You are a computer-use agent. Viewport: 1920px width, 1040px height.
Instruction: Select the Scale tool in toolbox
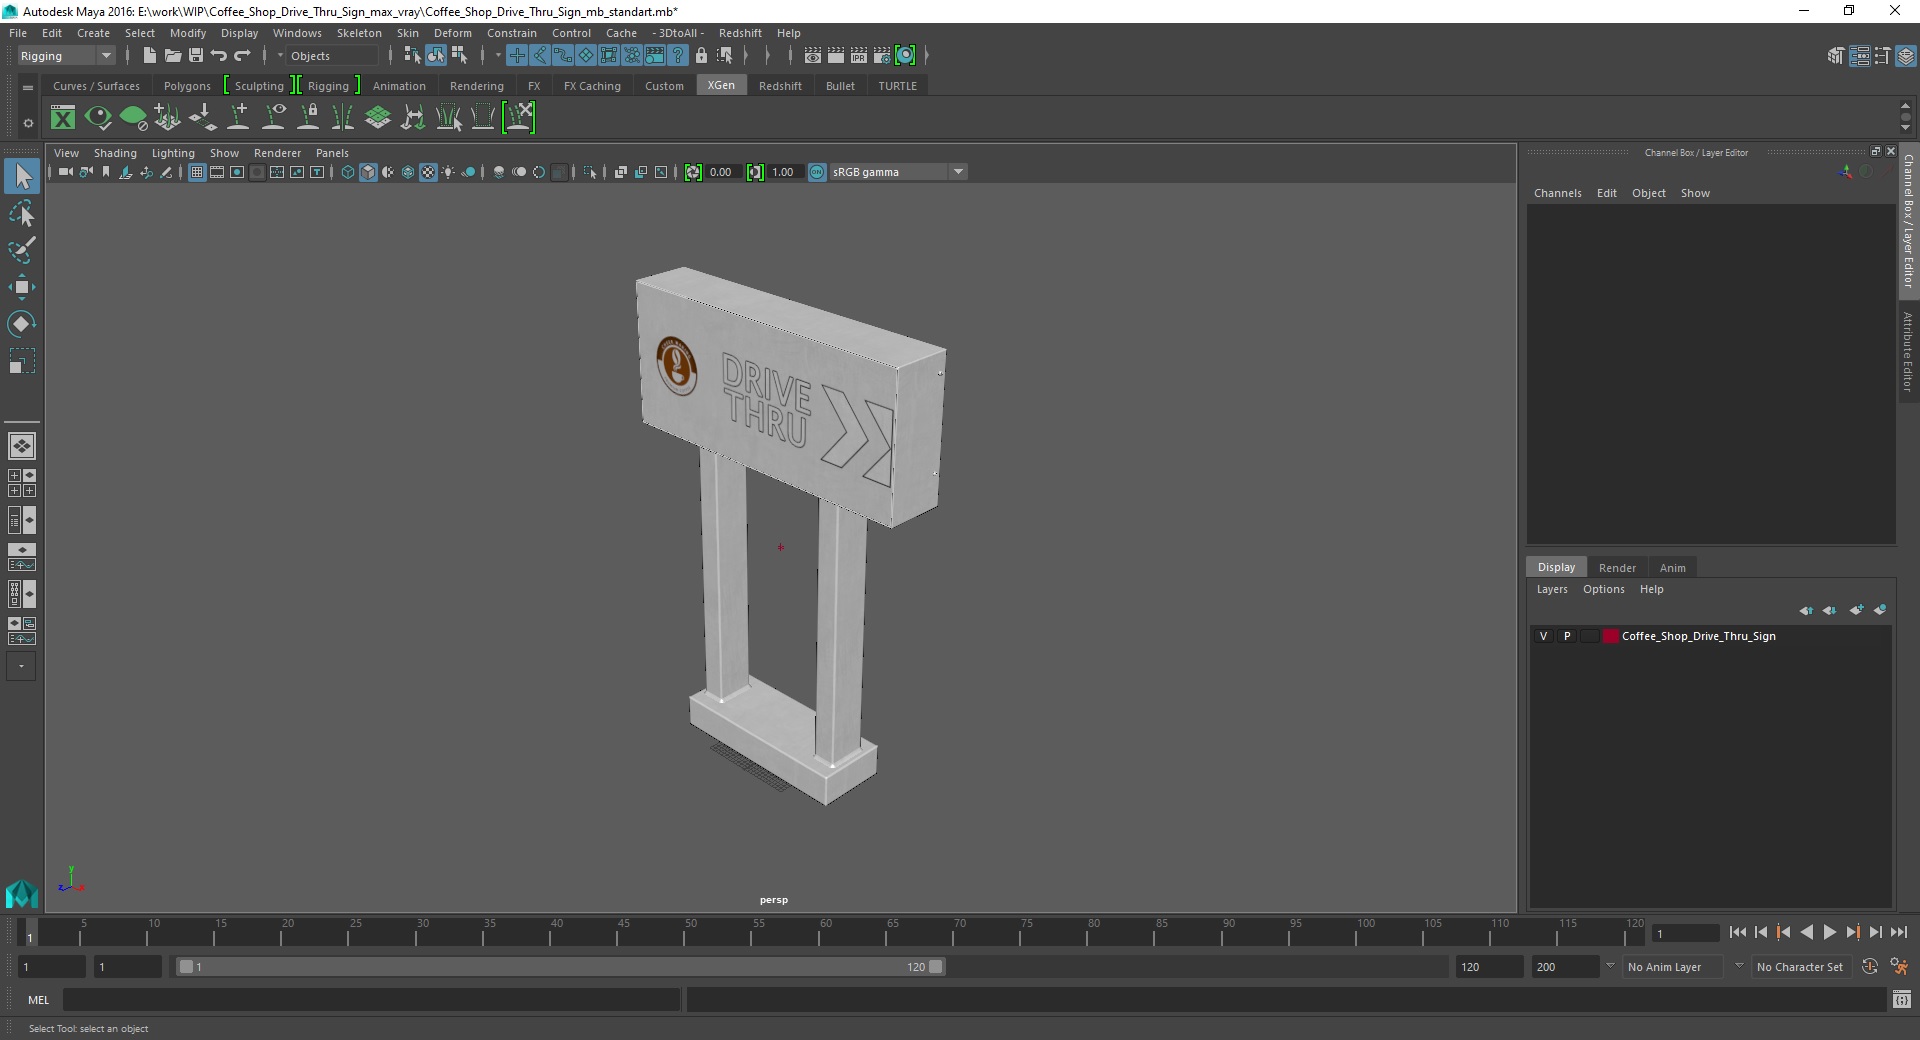pyautogui.click(x=21, y=361)
